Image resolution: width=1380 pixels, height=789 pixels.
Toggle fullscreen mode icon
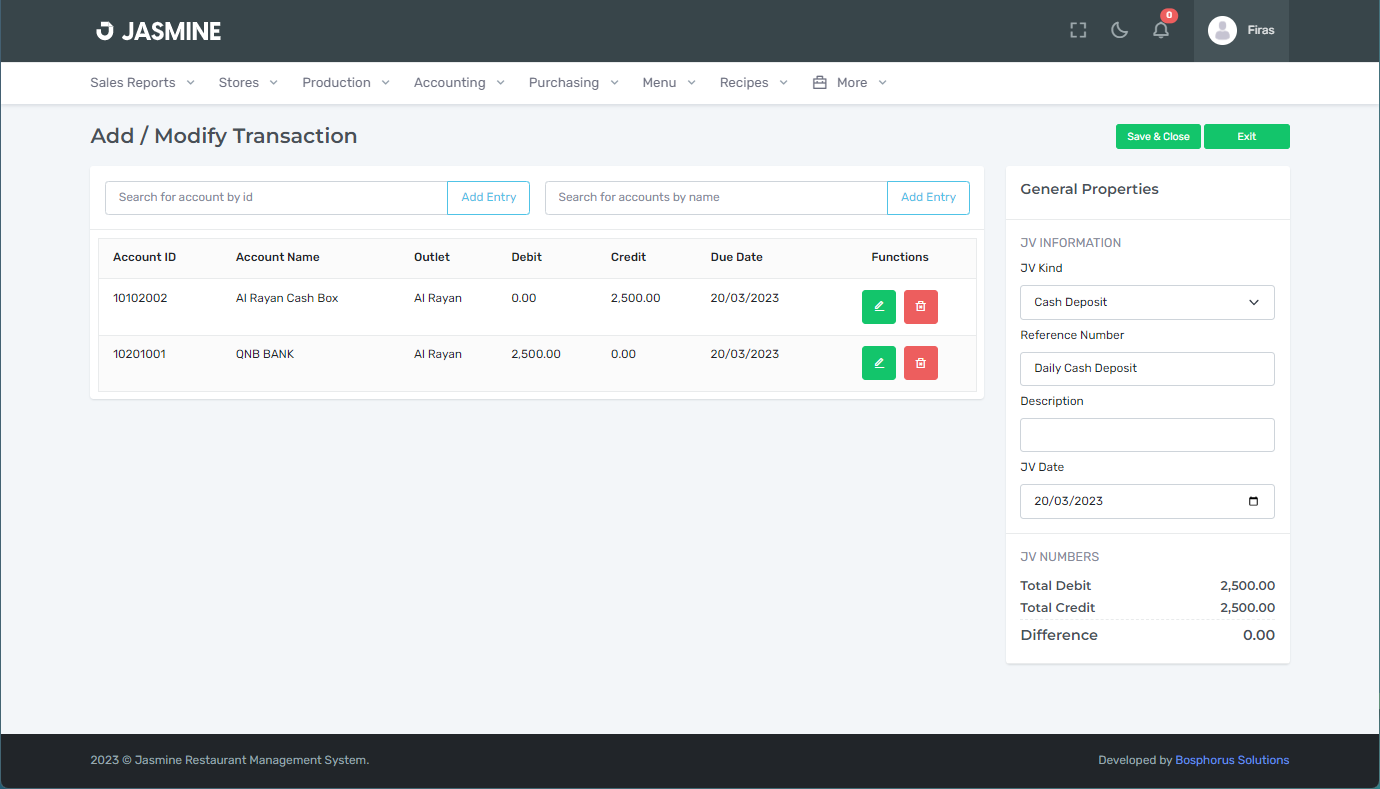1078,30
